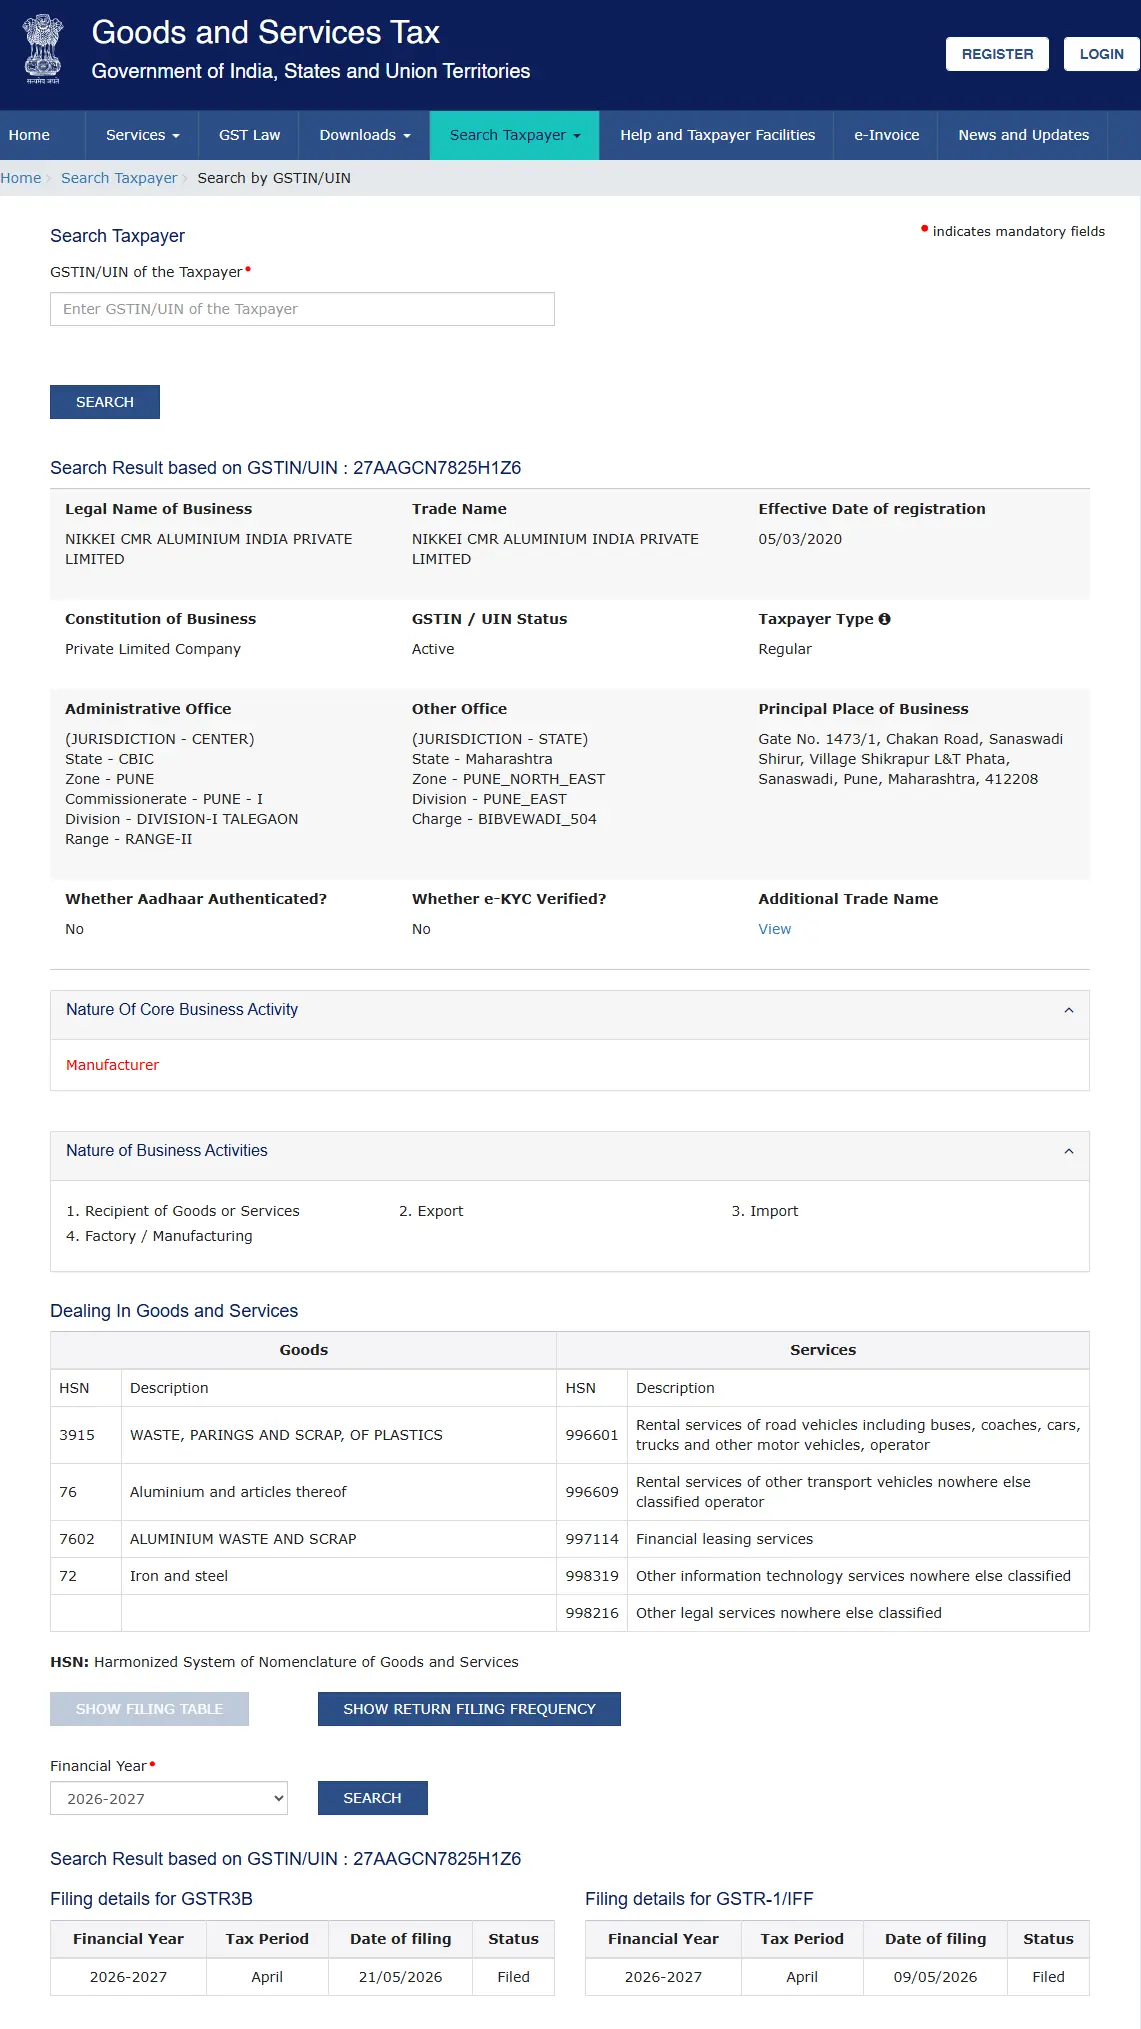Open Help and Taxpayer Facilities
1141x2029 pixels.
coord(718,135)
